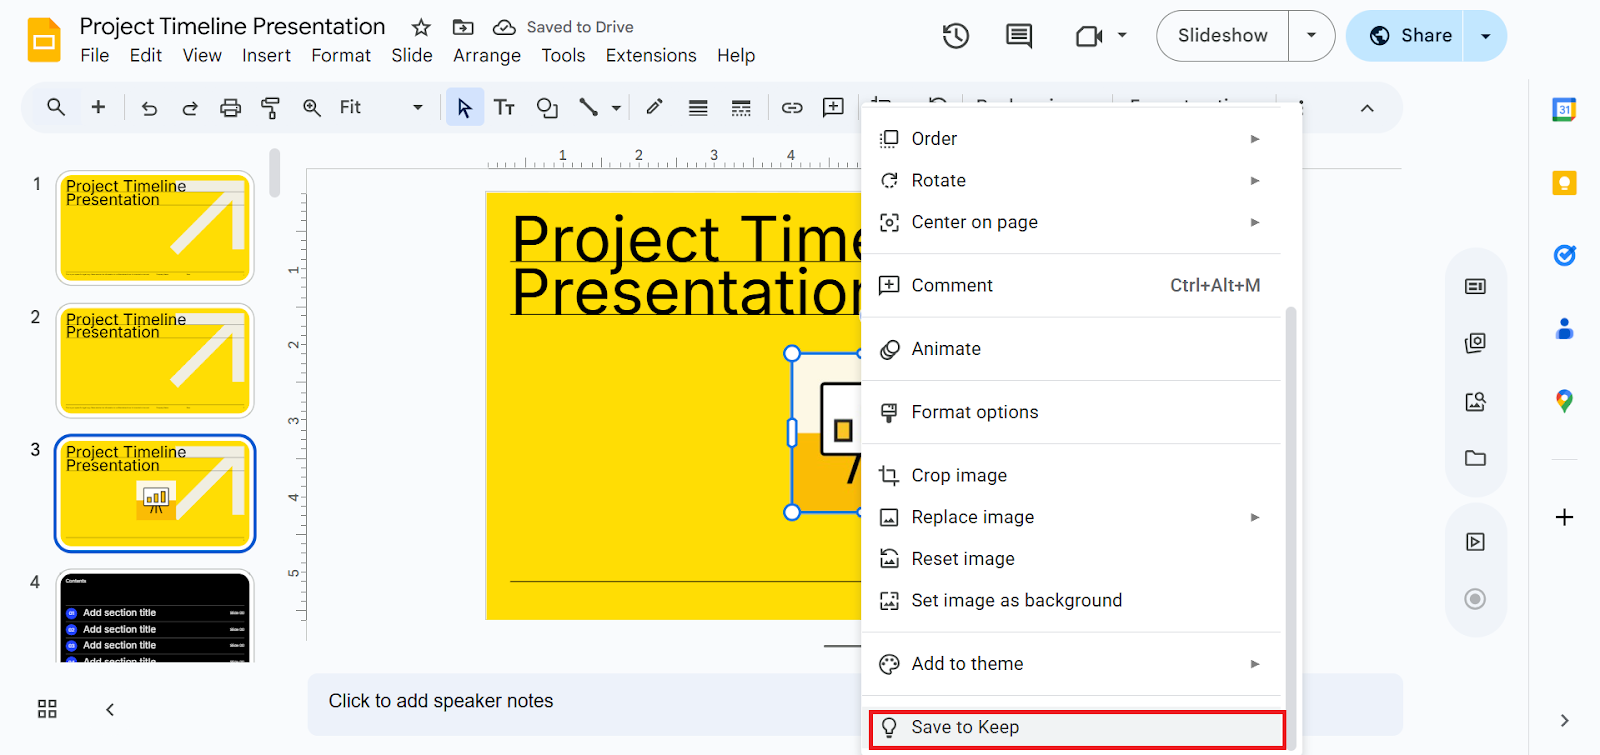The height and width of the screenshot is (755, 1600).
Task: Undo the last action
Action: pyautogui.click(x=149, y=108)
